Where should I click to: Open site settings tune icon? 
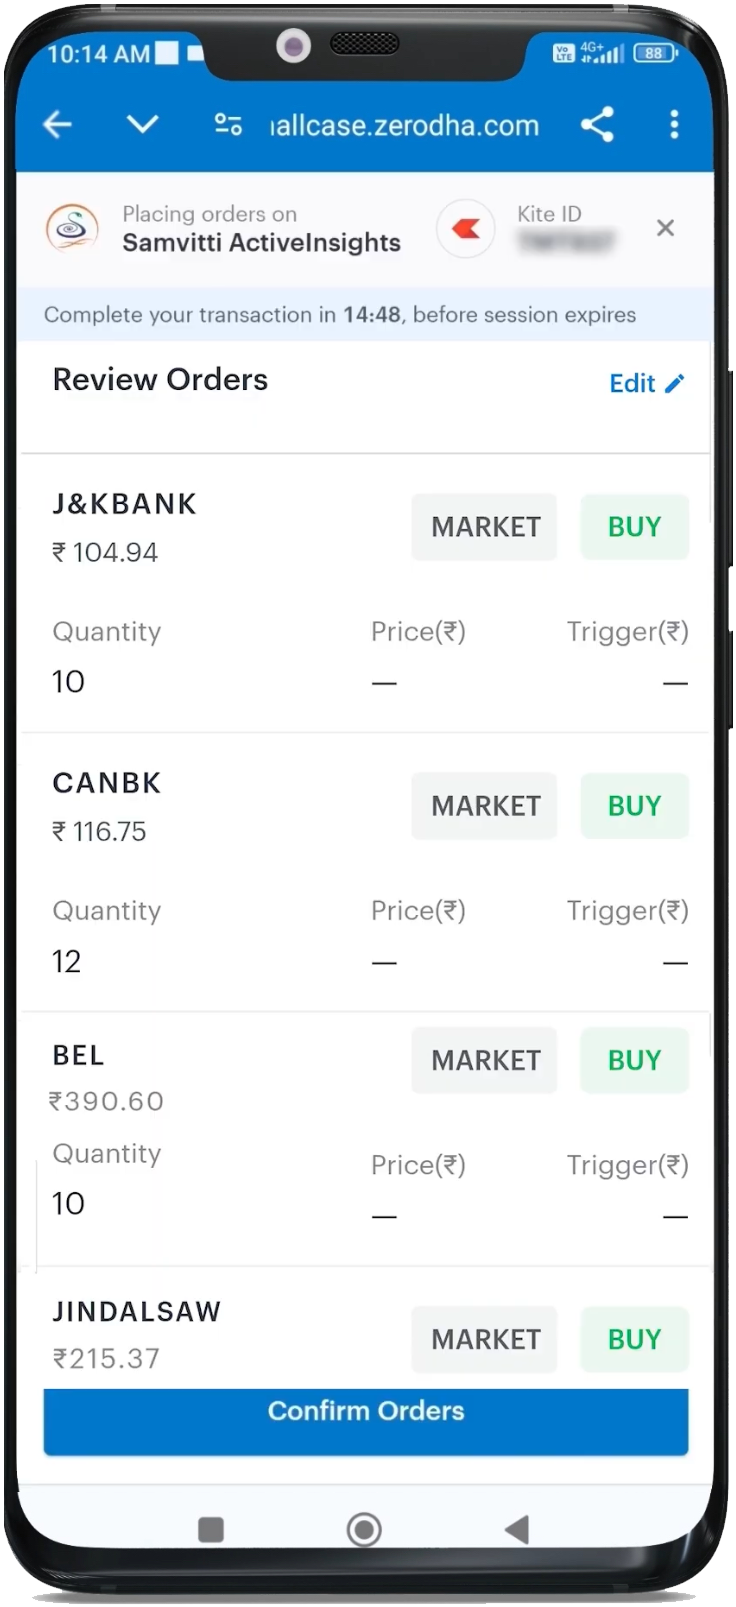point(228,125)
